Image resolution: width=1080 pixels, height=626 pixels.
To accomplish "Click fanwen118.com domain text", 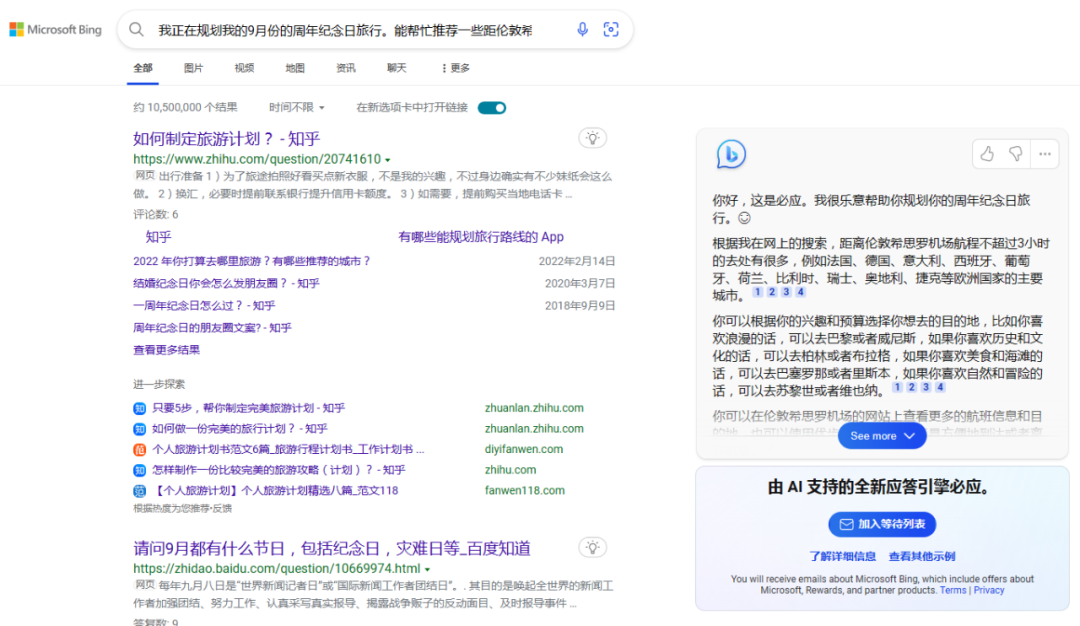I will pos(524,491).
